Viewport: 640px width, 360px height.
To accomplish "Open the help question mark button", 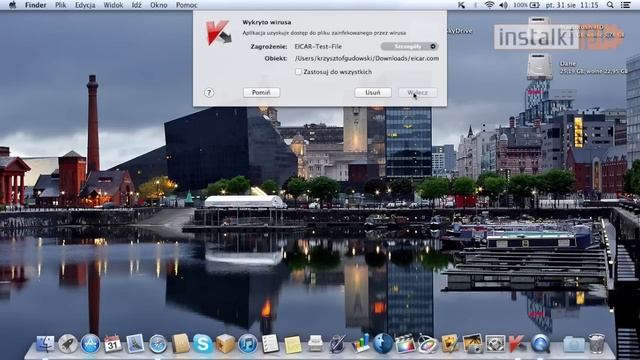I will coord(209,93).
